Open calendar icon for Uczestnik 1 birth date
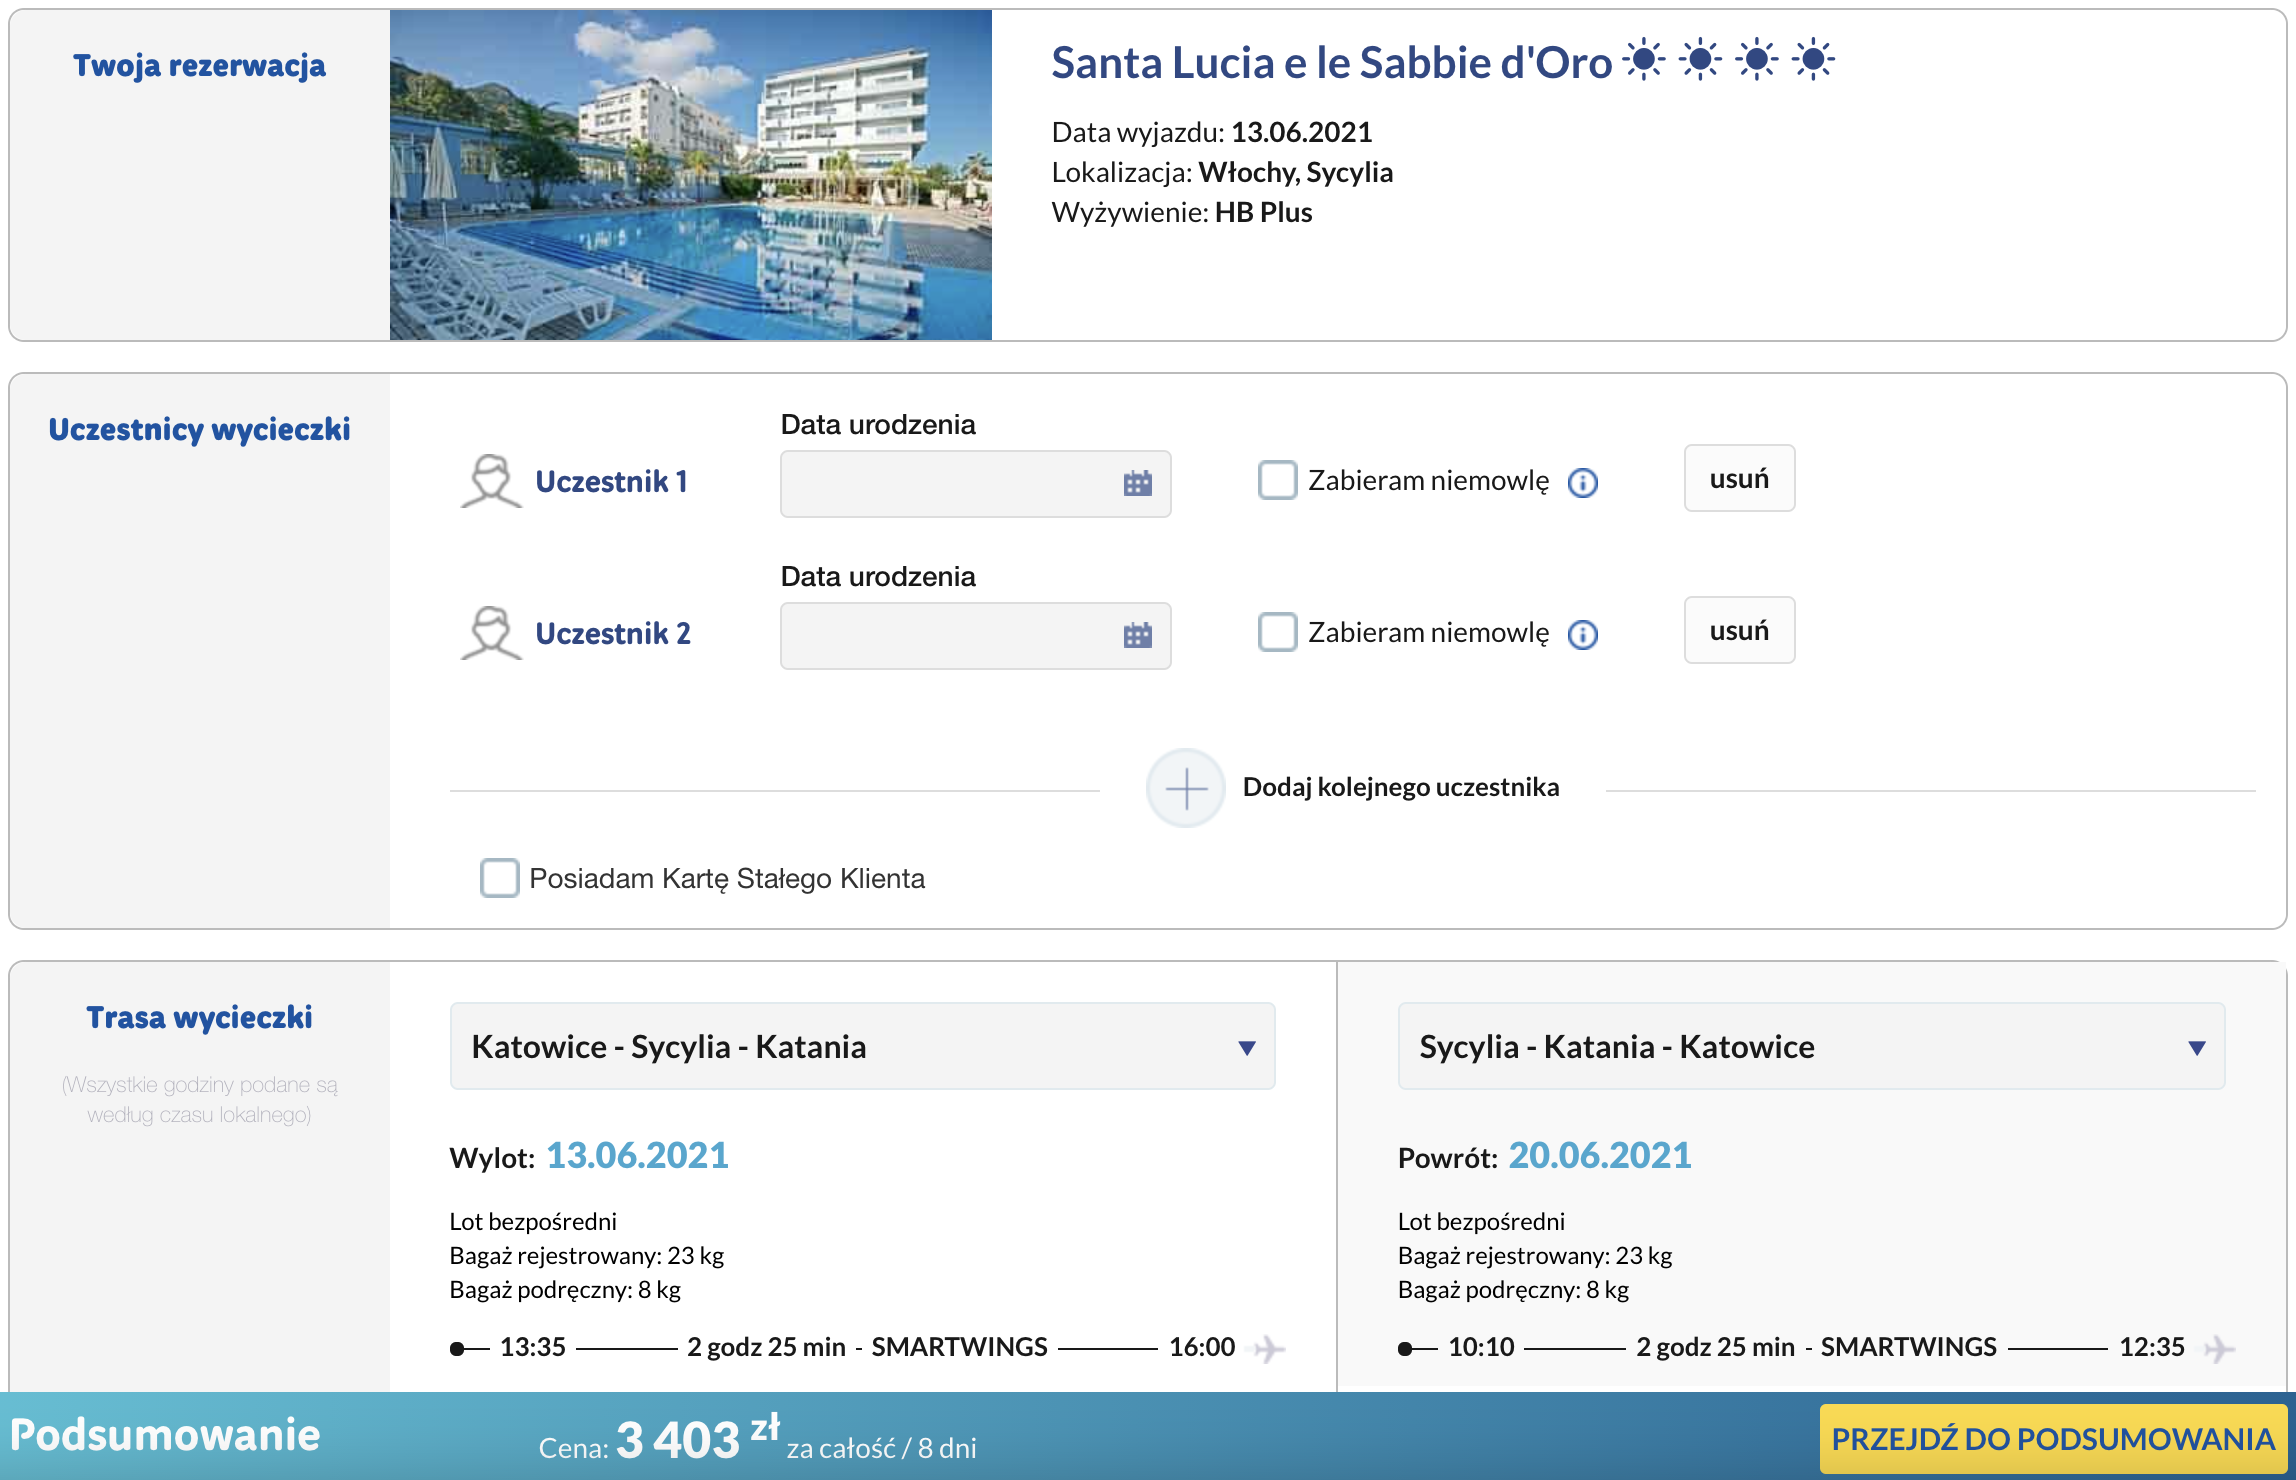Screen dimensions: 2296x1480 pyautogui.click(x=1138, y=484)
